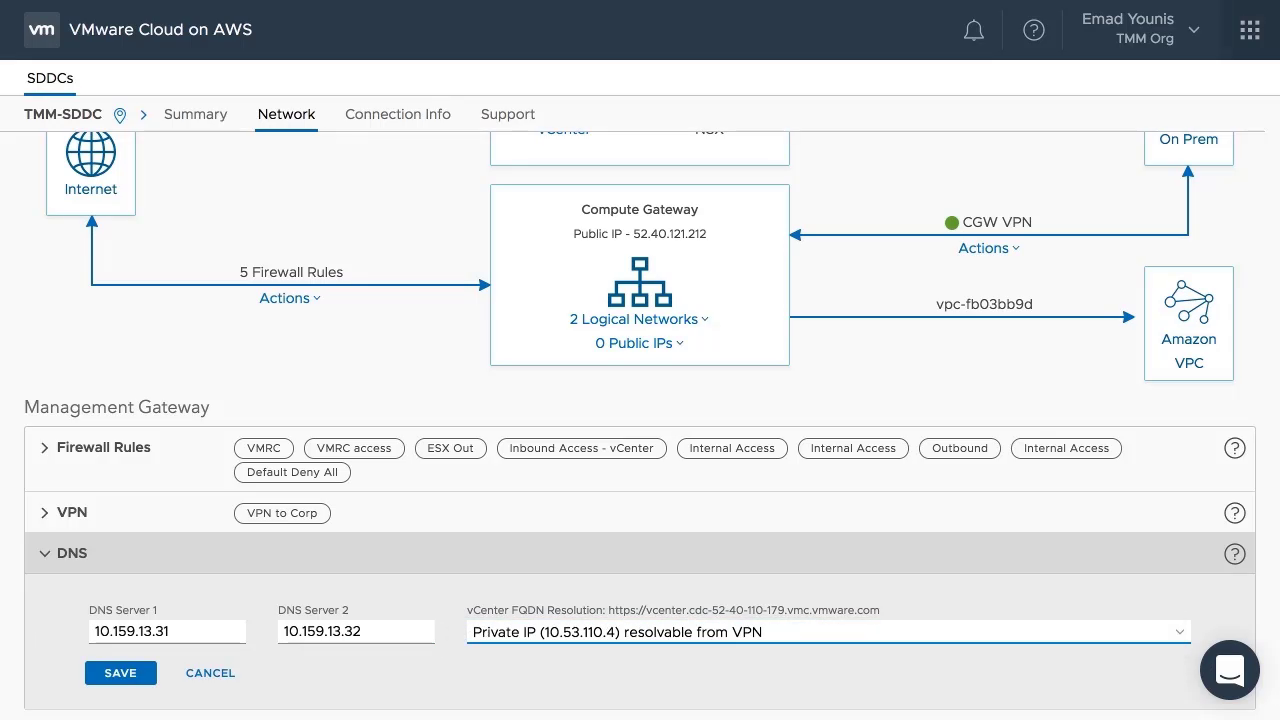
Task: Click the TMM-SDDC location pin icon
Action: (120, 115)
